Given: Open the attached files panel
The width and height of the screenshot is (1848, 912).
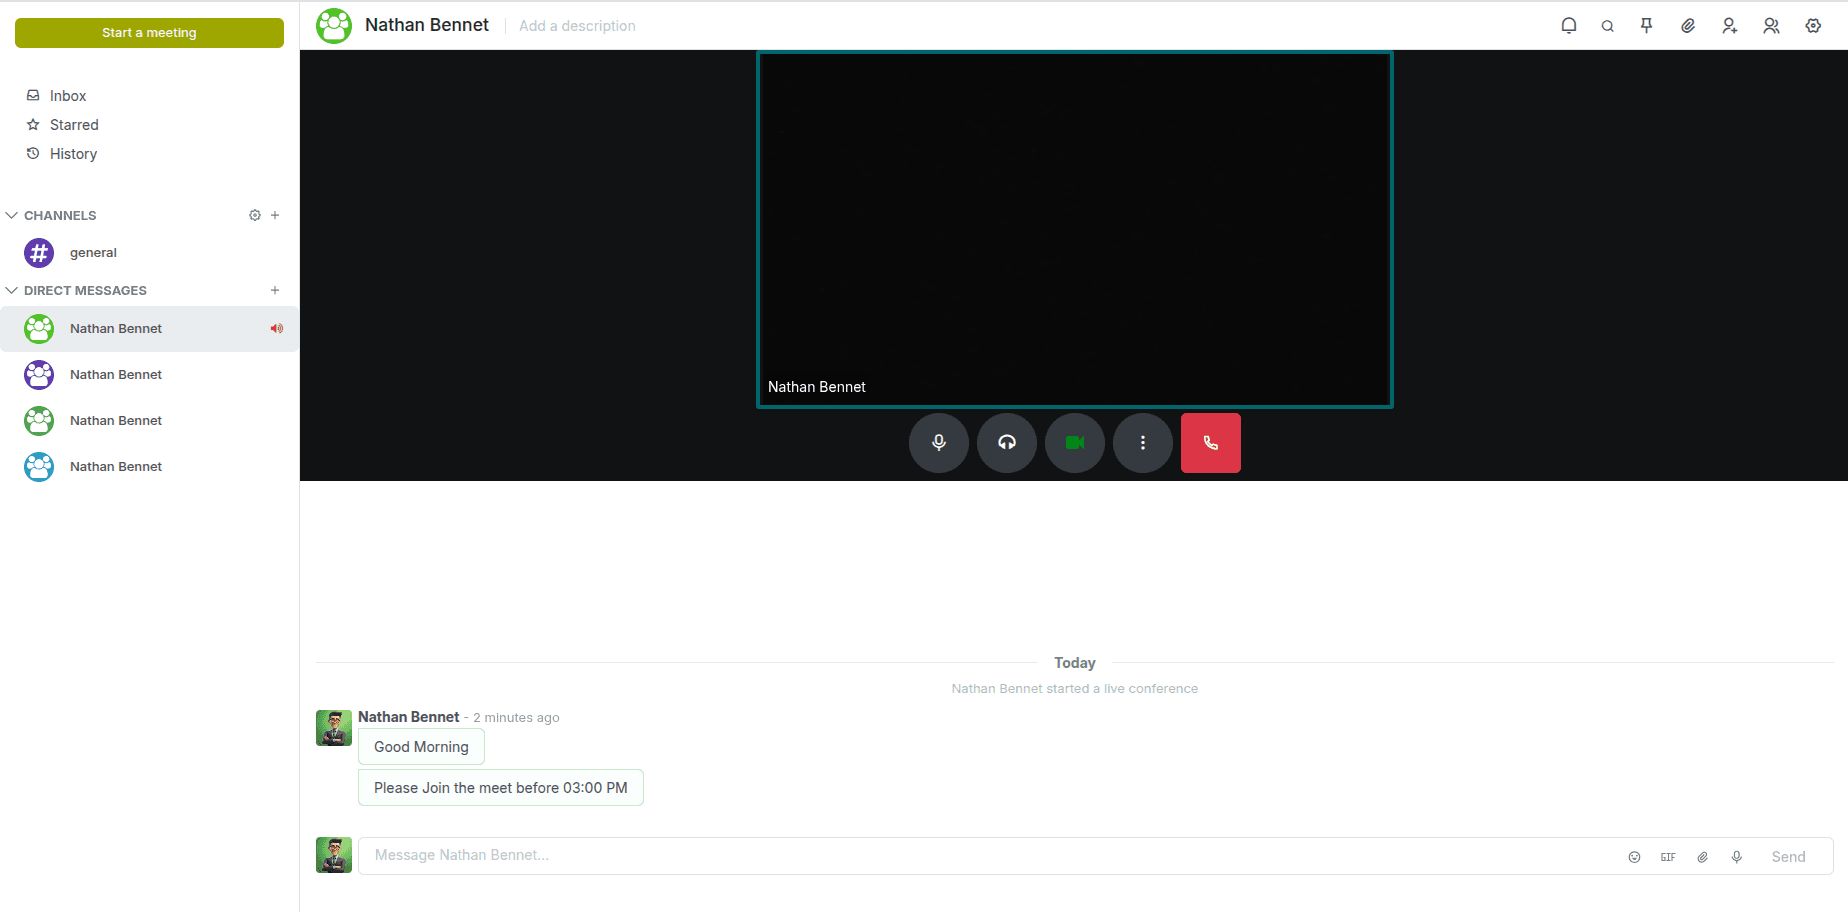Looking at the screenshot, I should point(1687,25).
